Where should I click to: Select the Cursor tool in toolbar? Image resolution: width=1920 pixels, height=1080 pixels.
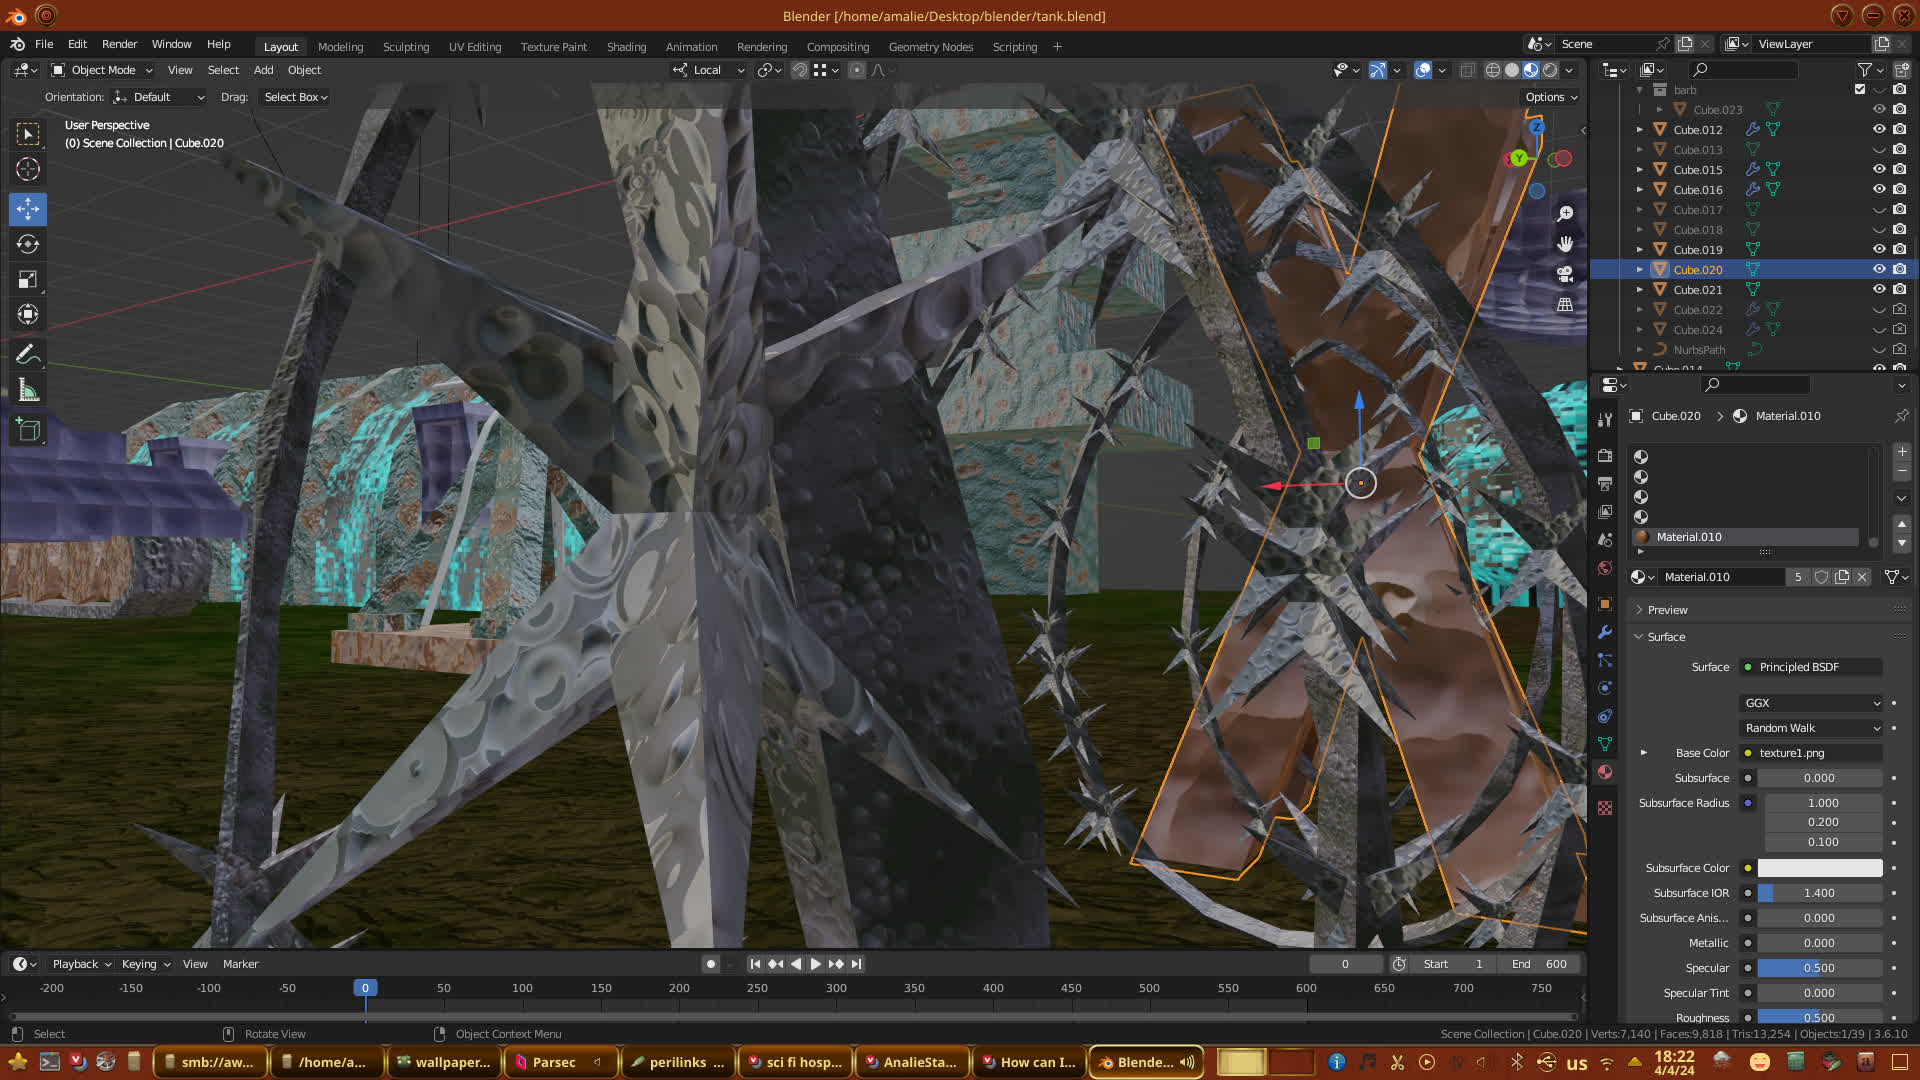pos(28,170)
